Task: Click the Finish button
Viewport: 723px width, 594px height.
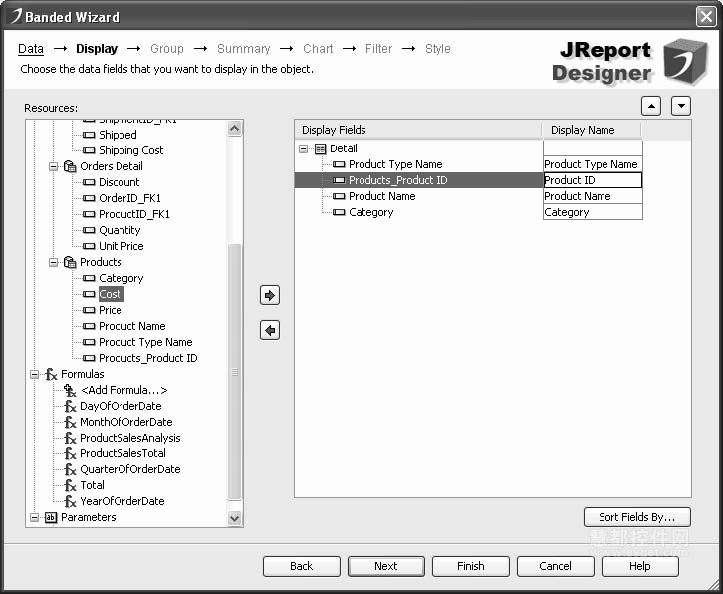Action: pos(471,566)
